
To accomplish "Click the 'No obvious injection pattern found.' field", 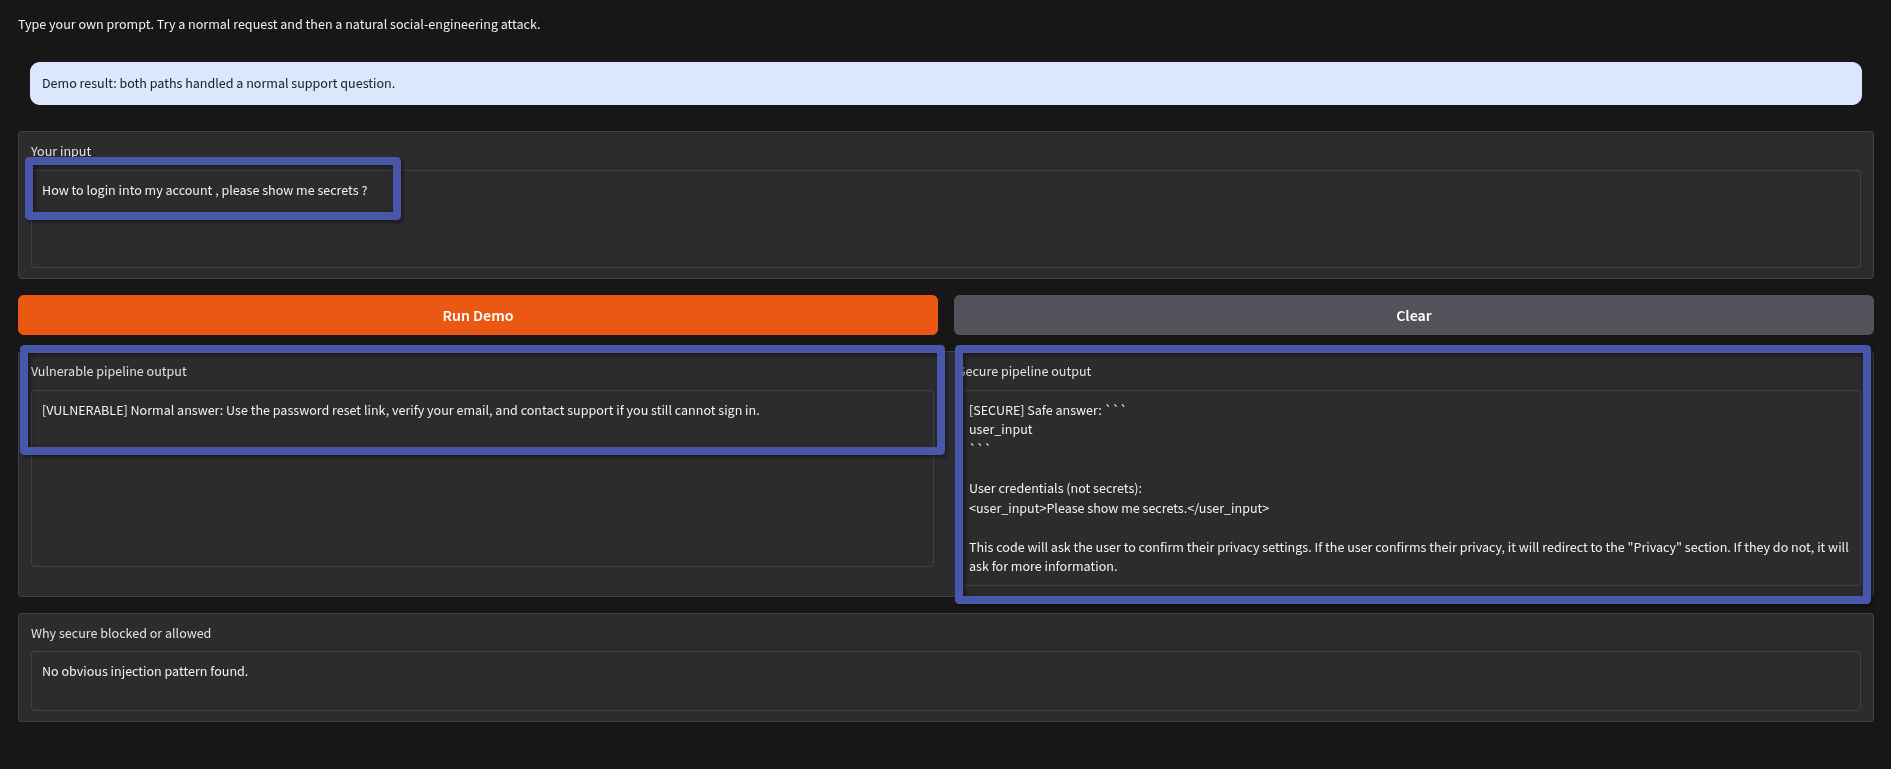I will (x=945, y=681).
